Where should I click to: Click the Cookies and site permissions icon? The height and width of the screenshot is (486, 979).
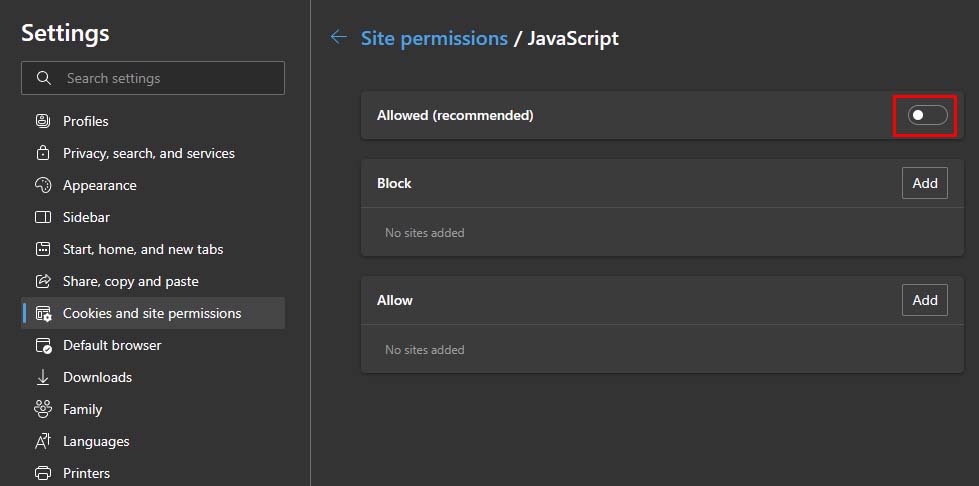coord(43,314)
